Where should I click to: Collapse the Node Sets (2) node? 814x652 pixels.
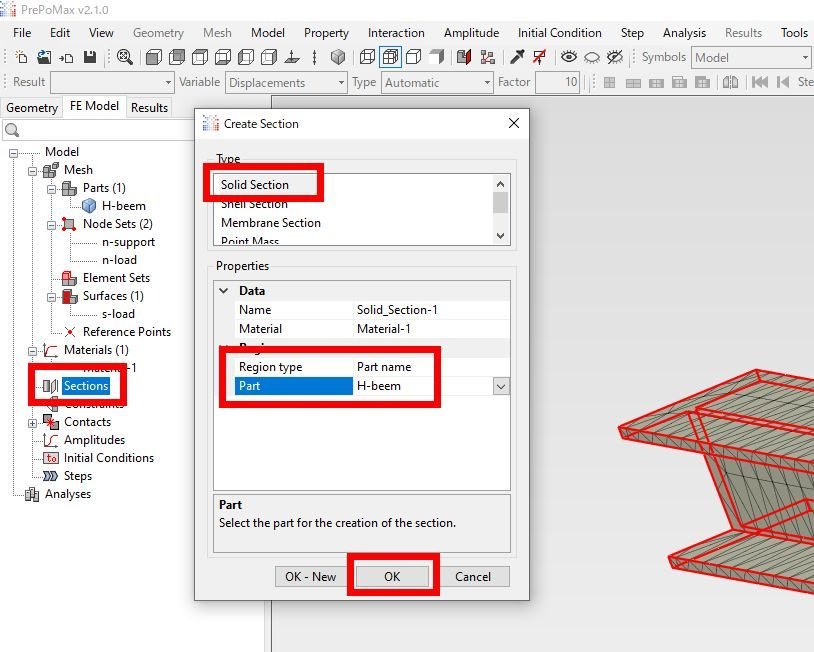[51, 225]
